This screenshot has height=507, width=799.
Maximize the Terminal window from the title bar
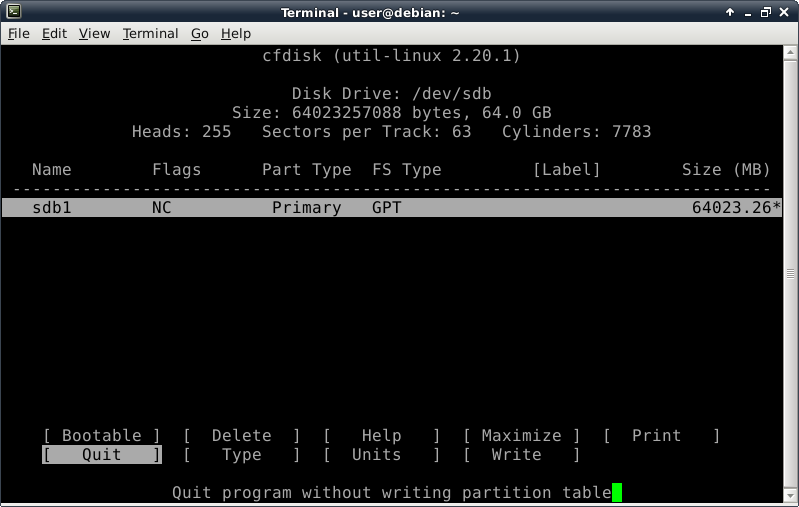click(766, 12)
